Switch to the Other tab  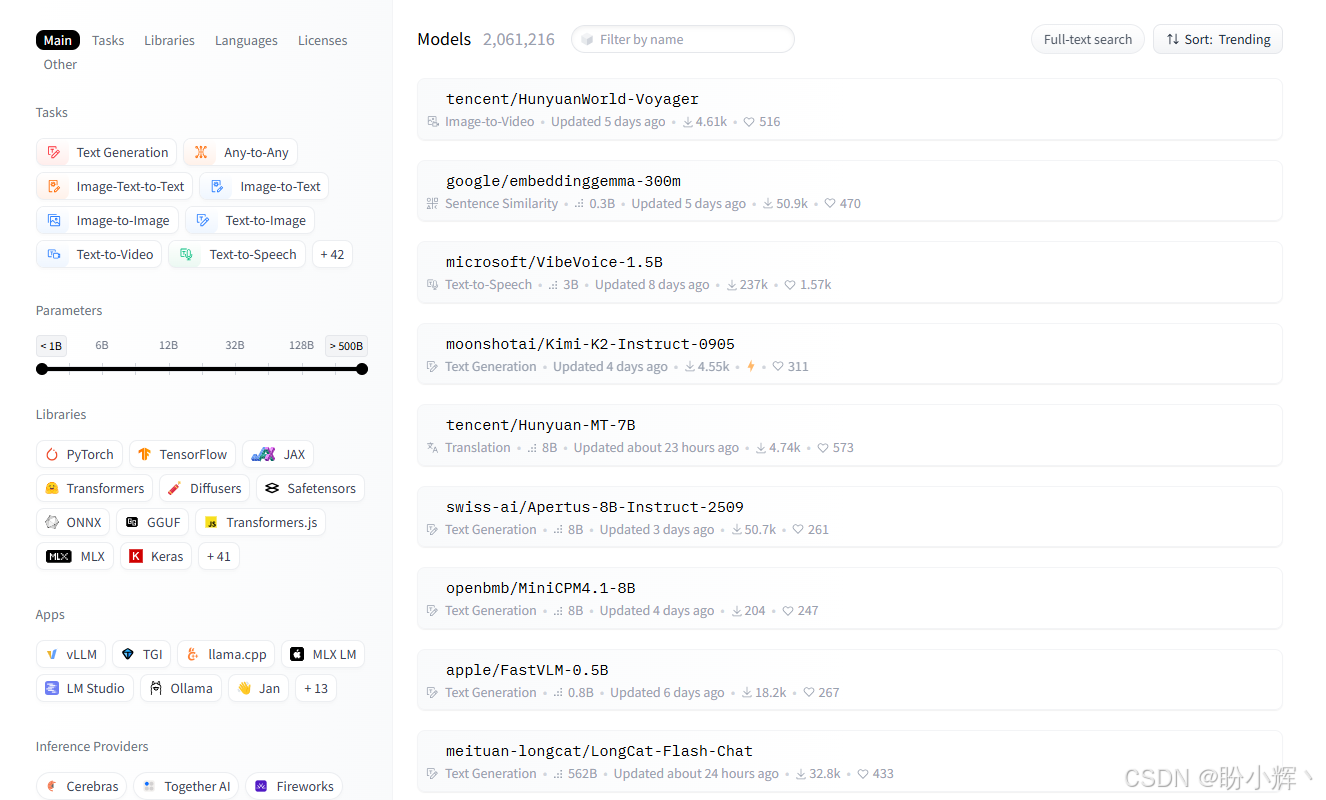click(60, 65)
